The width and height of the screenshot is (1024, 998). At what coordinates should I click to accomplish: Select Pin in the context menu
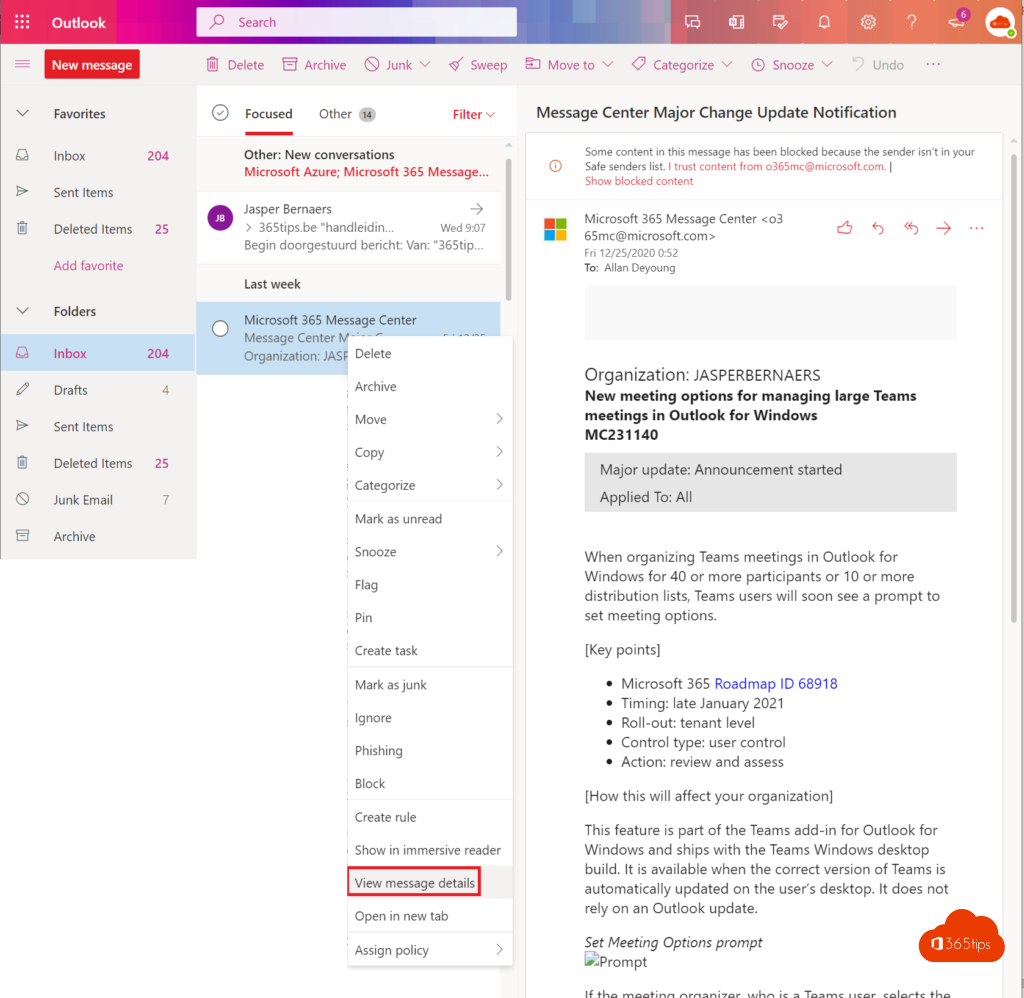coord(430,617)
